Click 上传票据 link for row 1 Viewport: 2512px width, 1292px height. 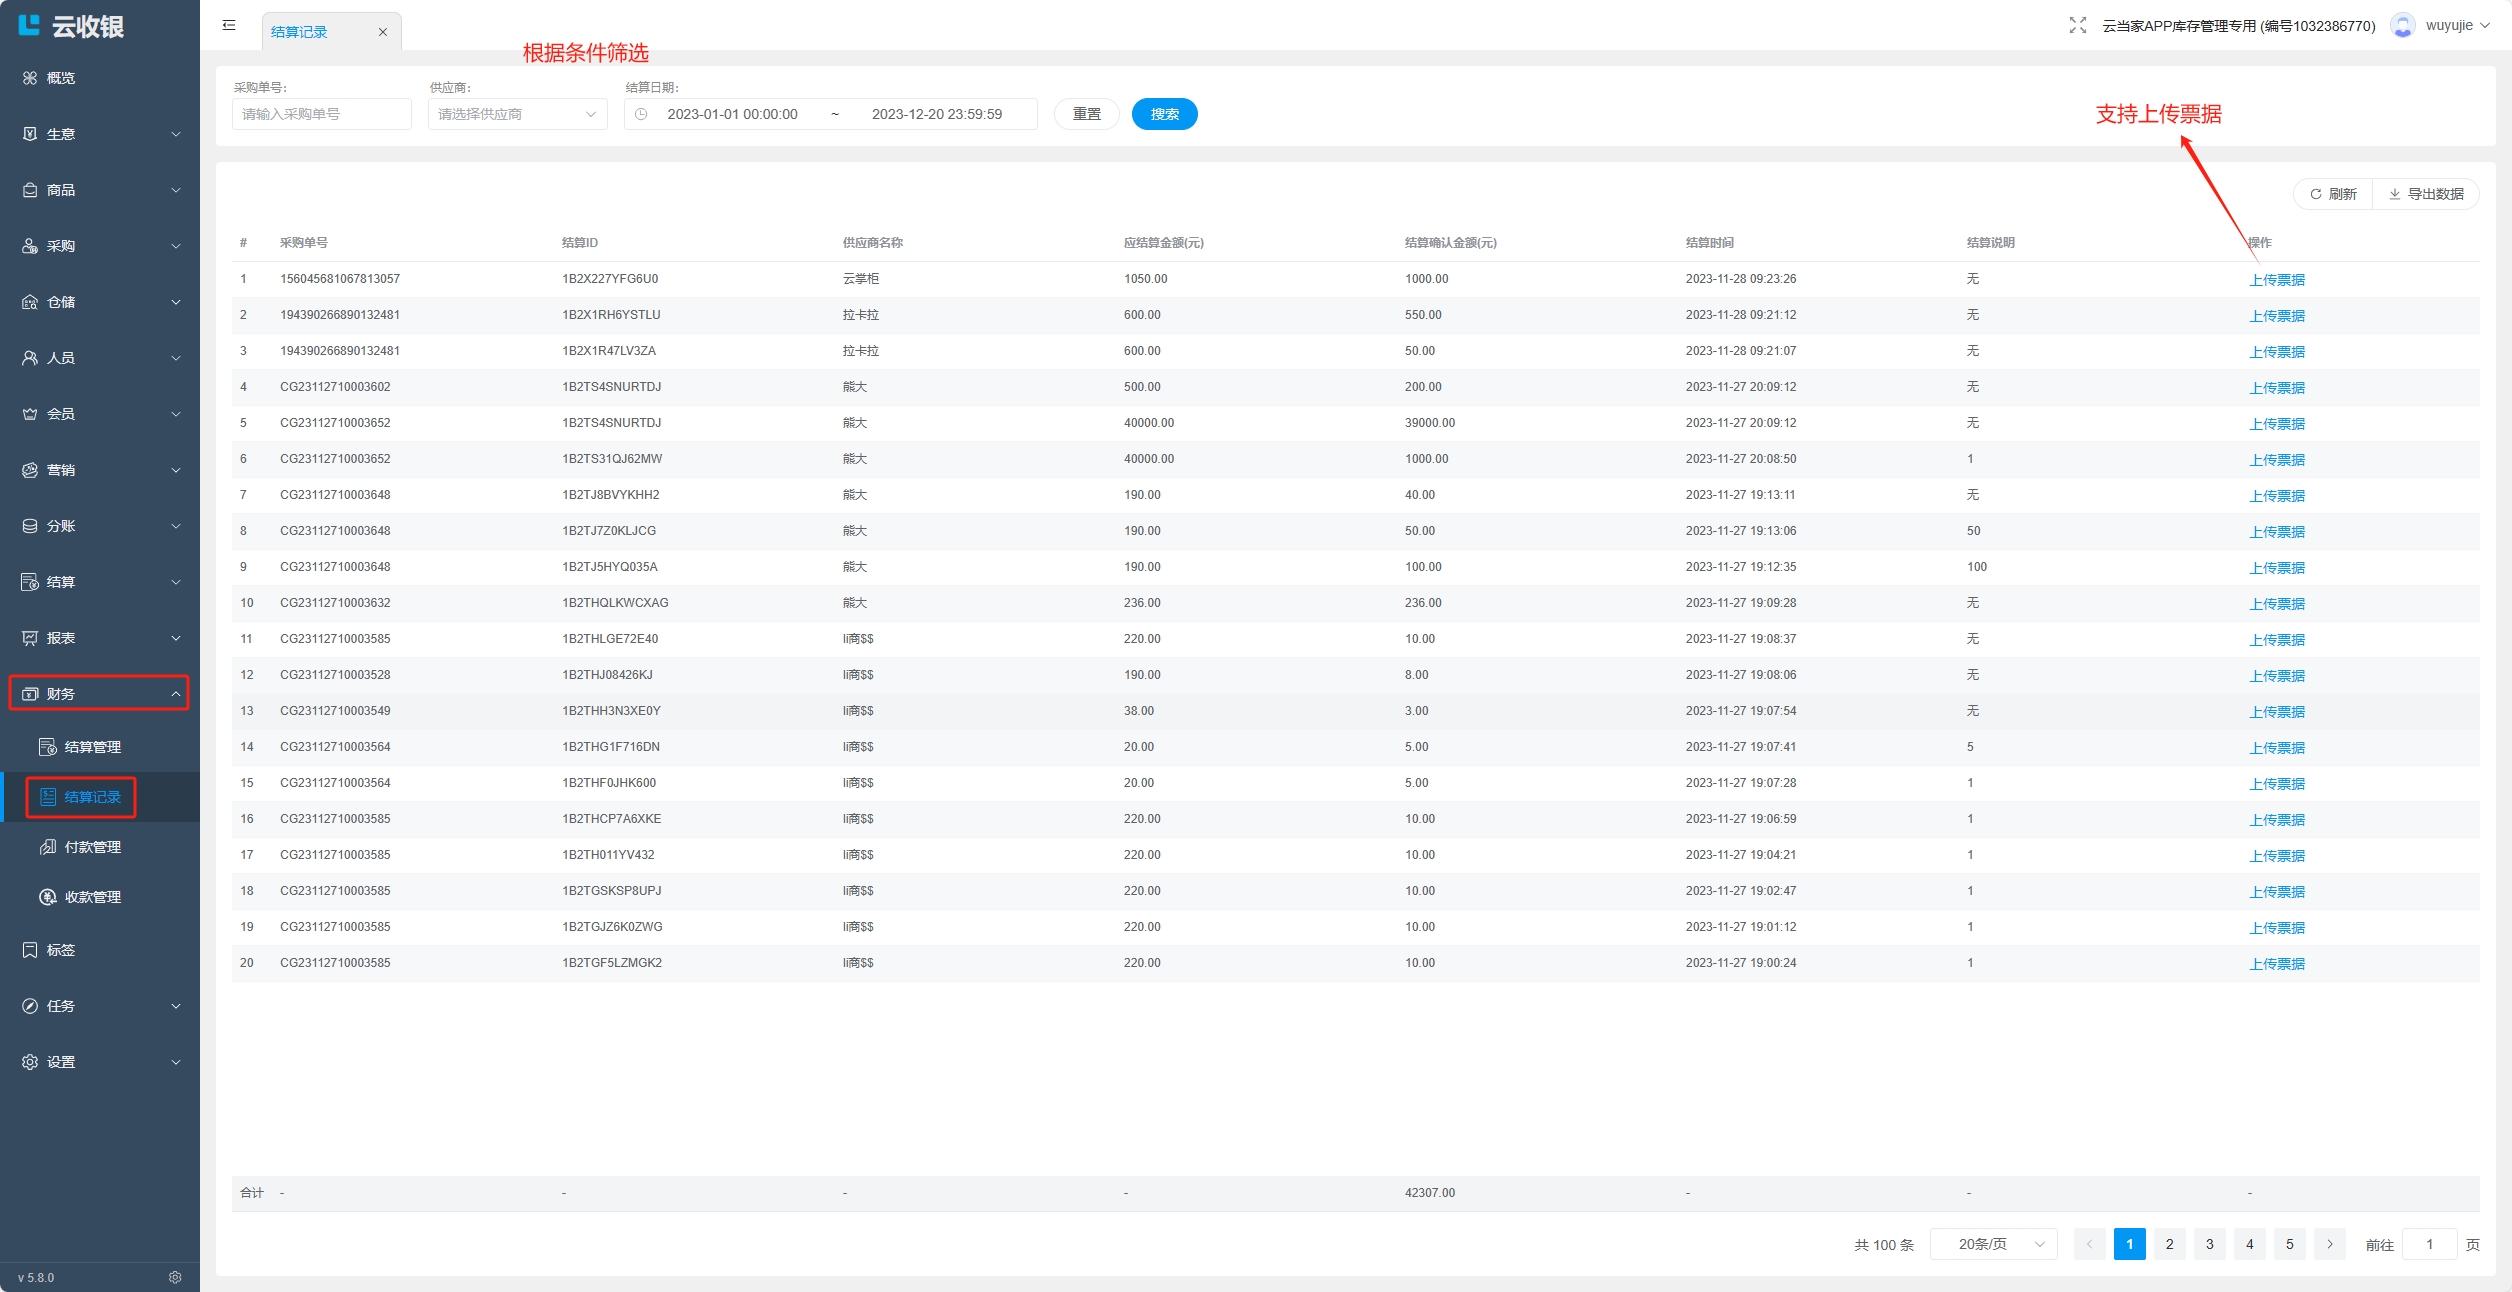point(2276,280)
